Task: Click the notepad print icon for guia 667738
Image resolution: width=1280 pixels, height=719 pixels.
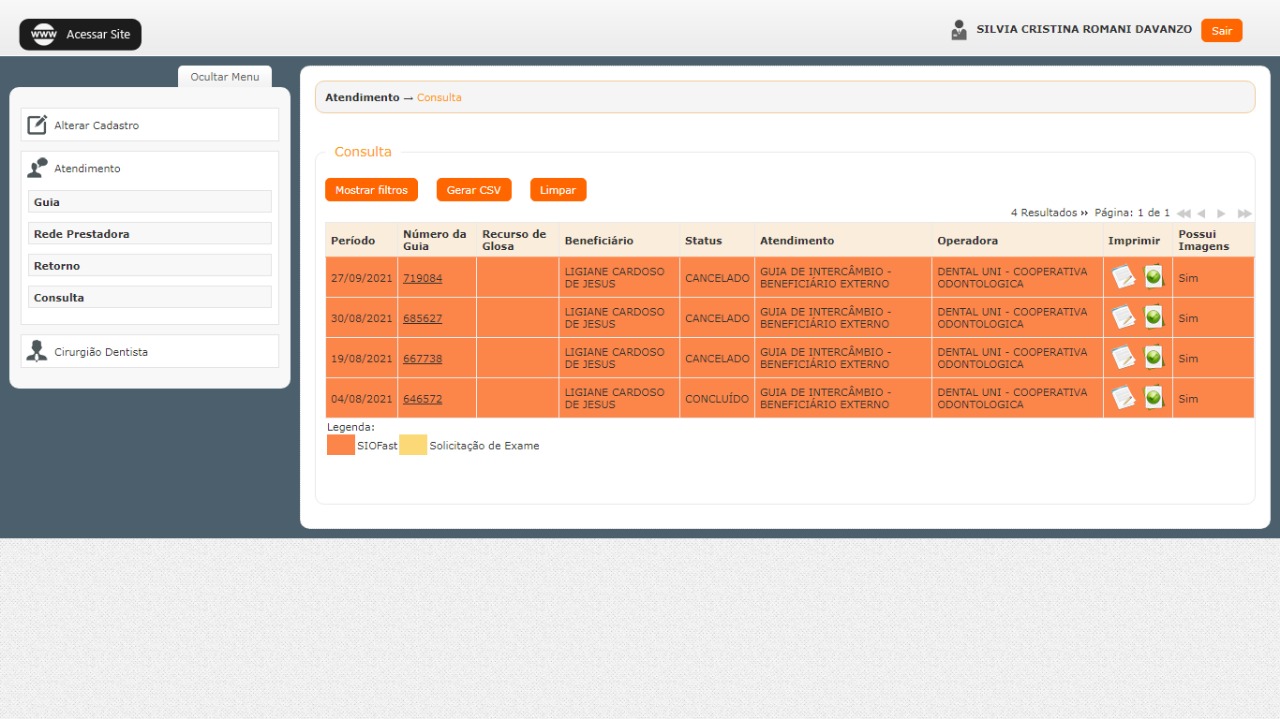Action: click(1124, 357)
